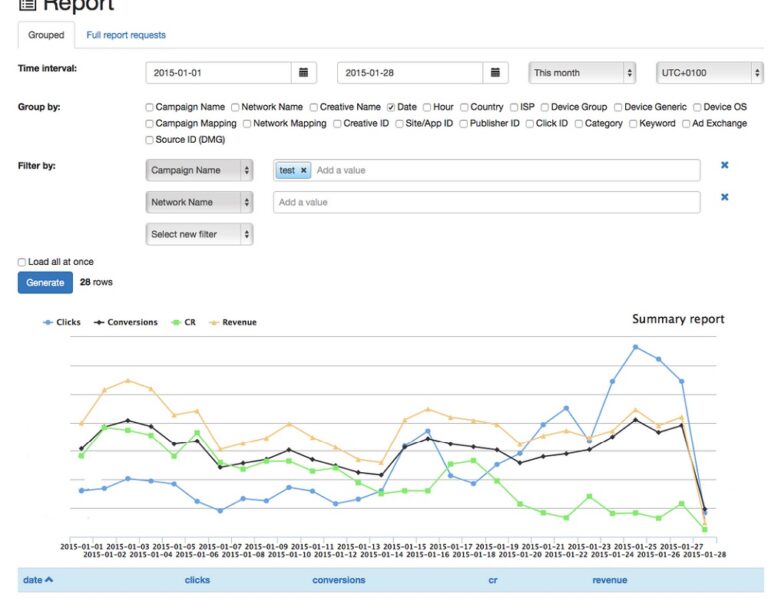Image resolution: width=768 pixels, height=598 pixels.
Task: Toggle Conversions series in chart legend
Action: tap(126, 322)
